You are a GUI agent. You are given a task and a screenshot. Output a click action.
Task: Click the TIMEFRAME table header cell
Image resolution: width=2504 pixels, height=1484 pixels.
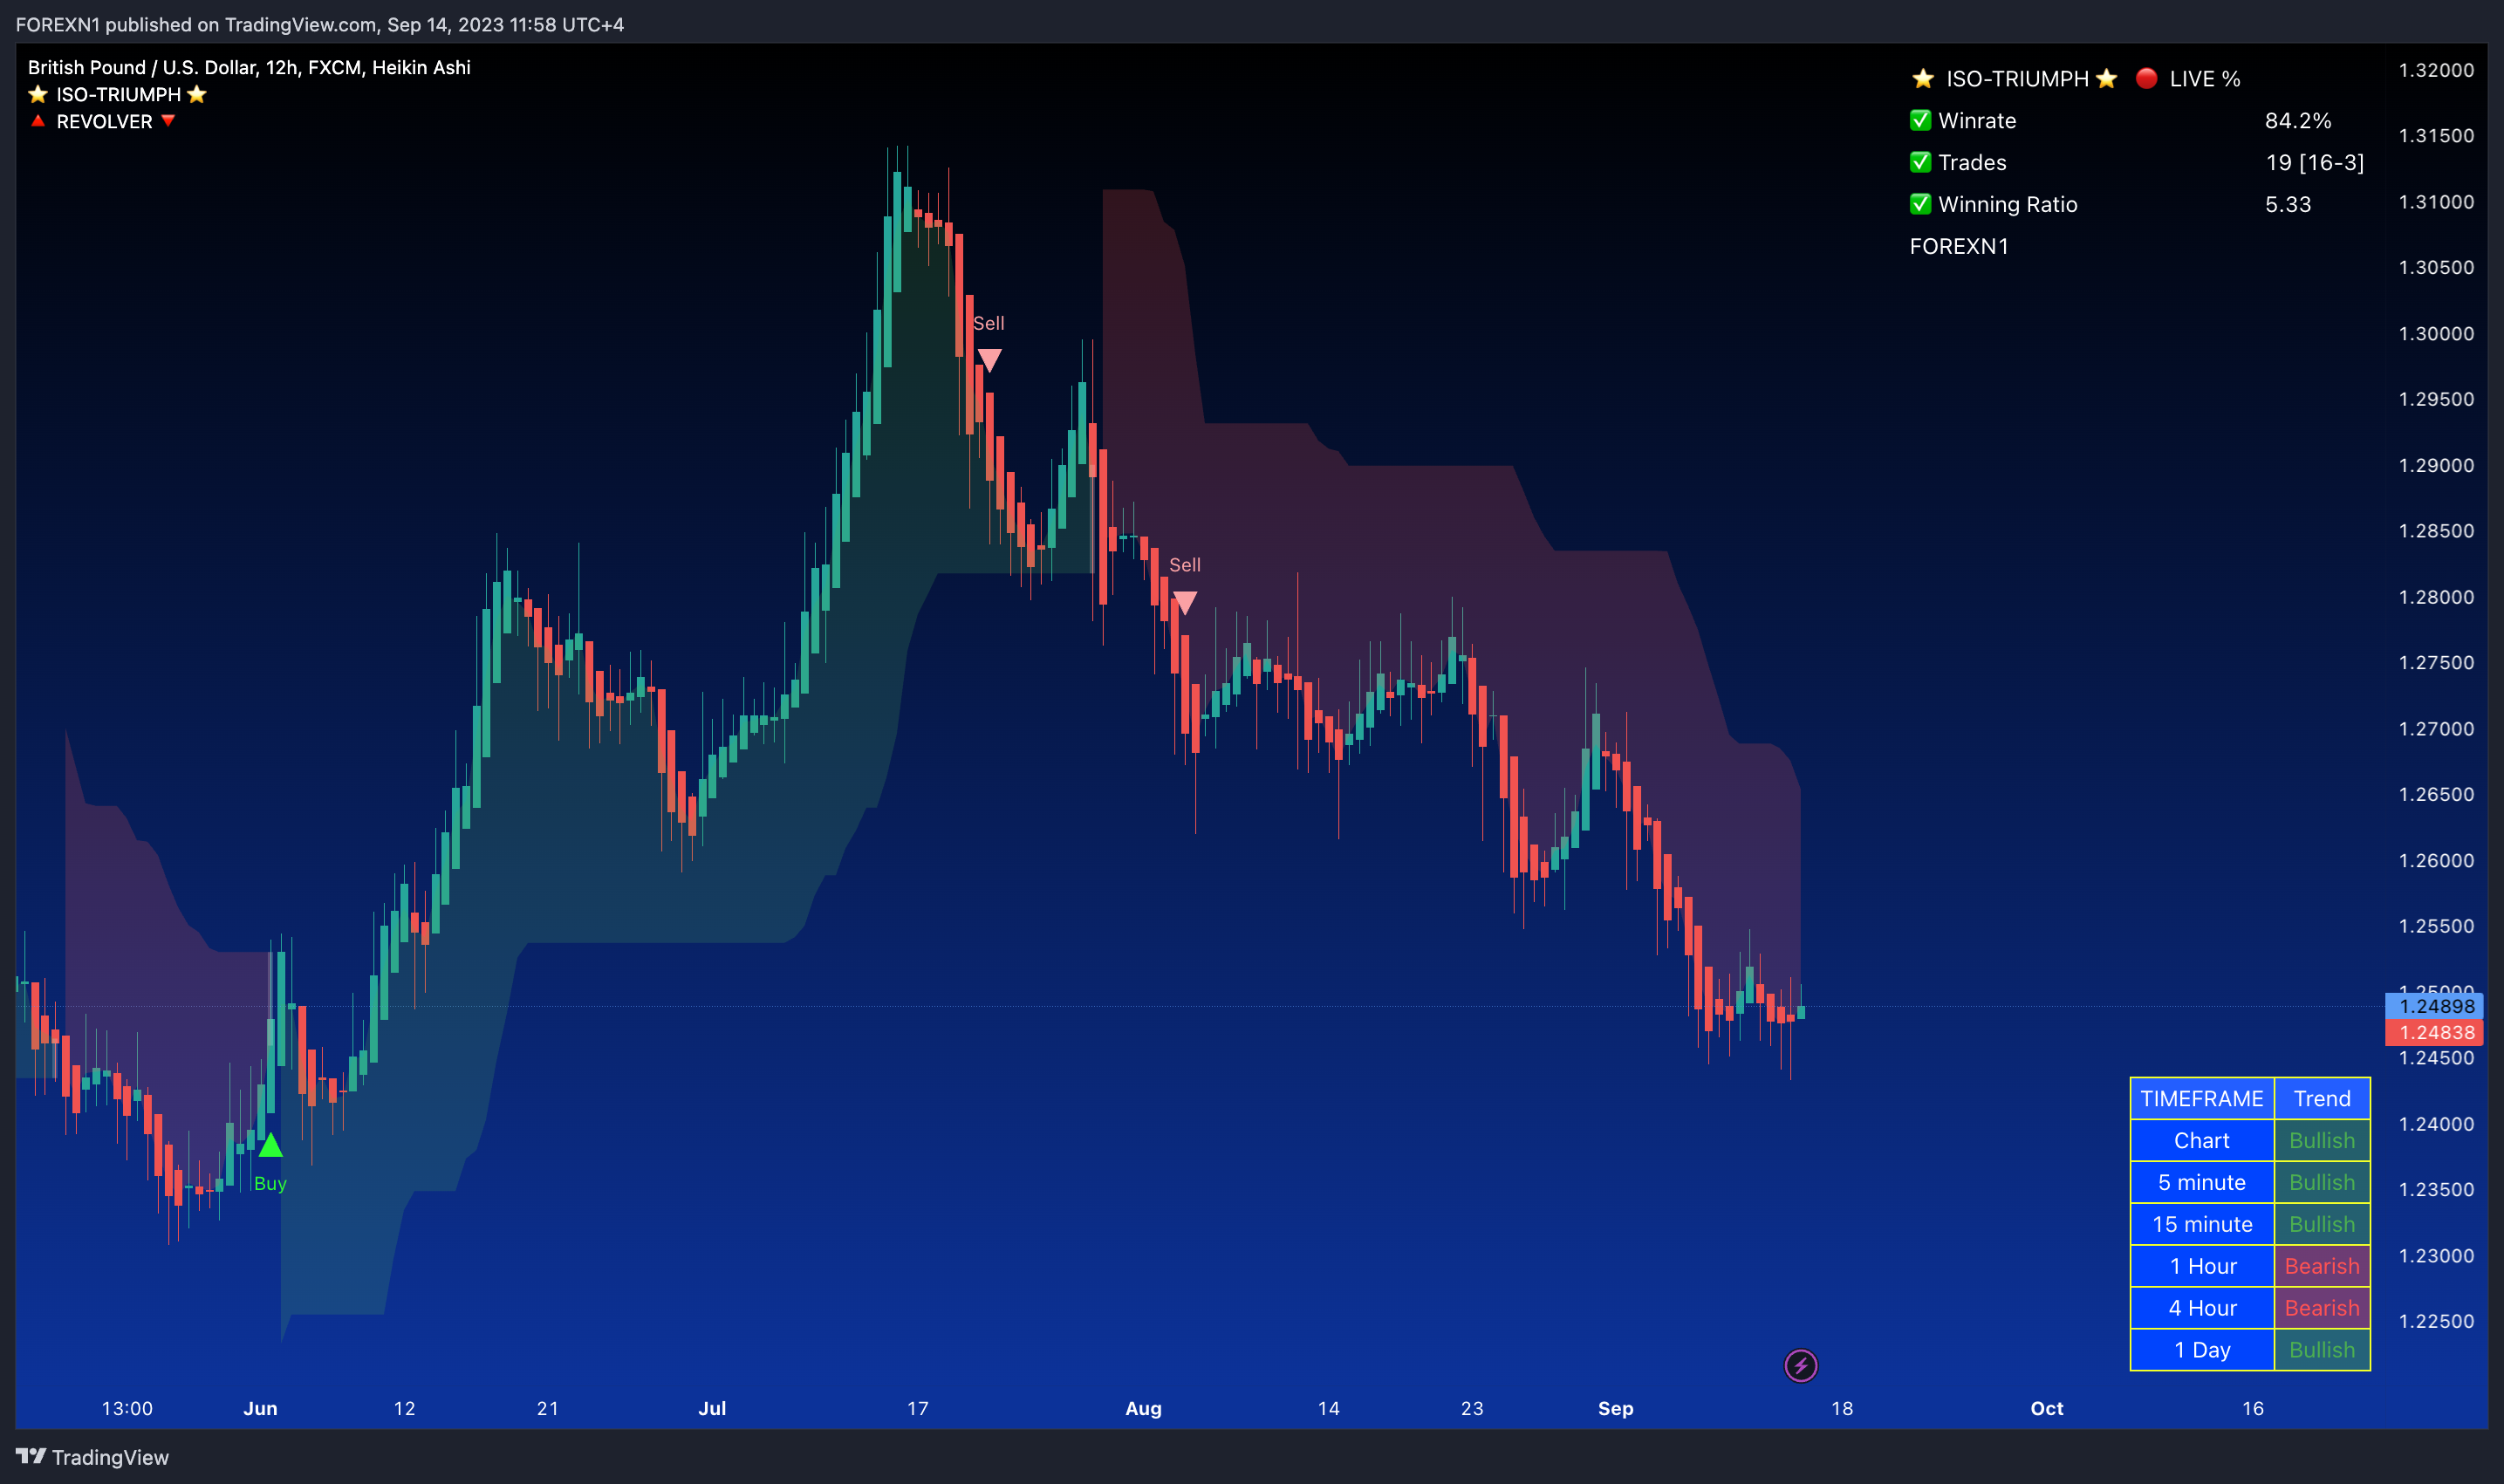(2202, 1098)
